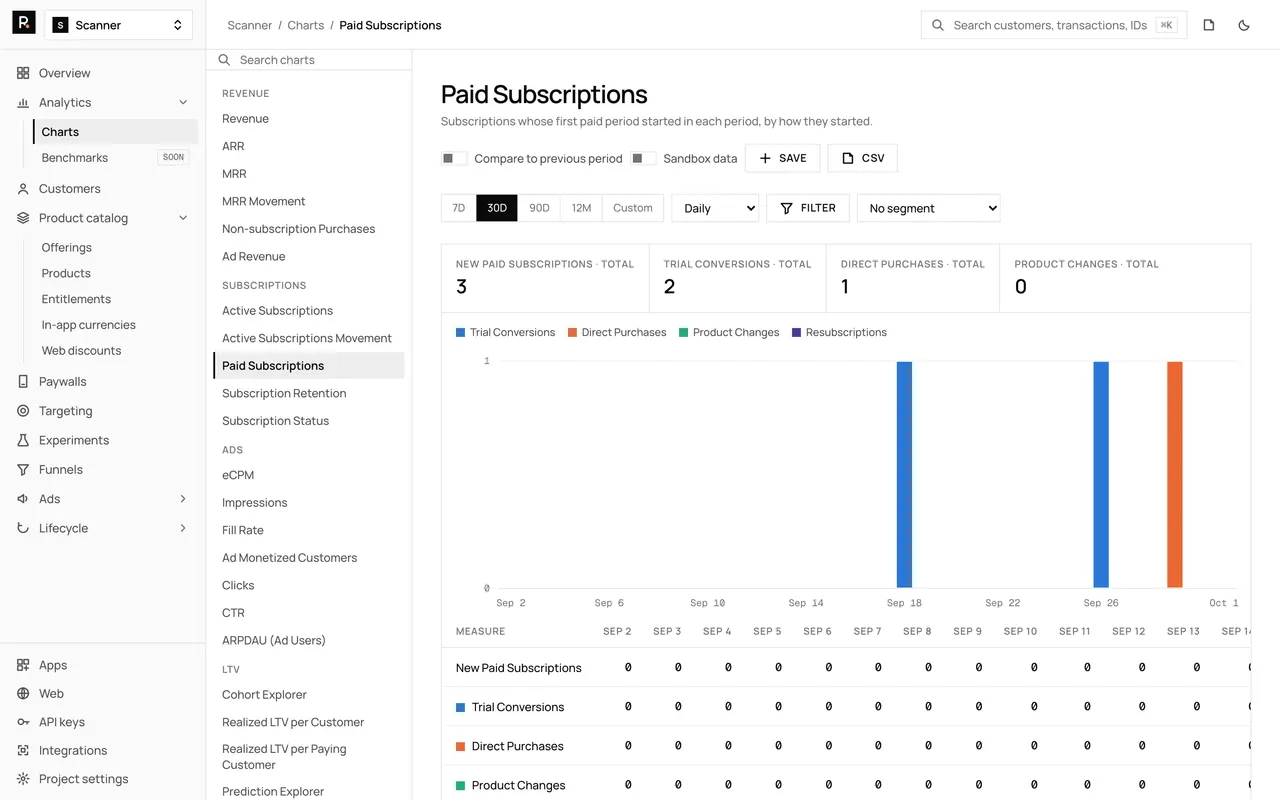
Task: Click the SAVE button
Action: click(782, 158)
